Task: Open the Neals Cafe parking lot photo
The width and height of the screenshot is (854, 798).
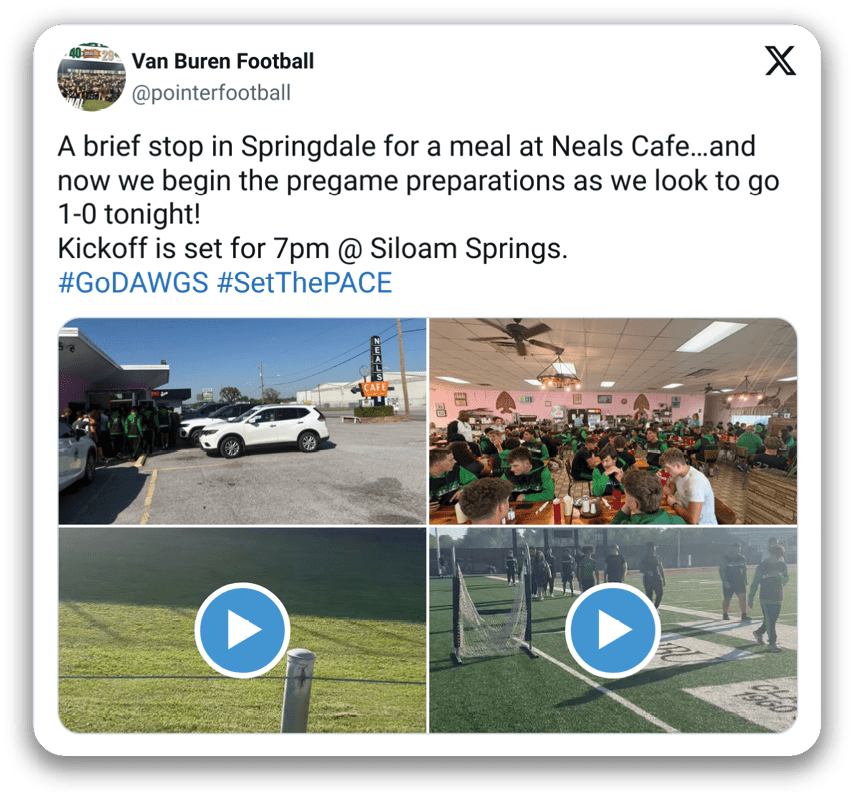Action: (x=242, y=421)
